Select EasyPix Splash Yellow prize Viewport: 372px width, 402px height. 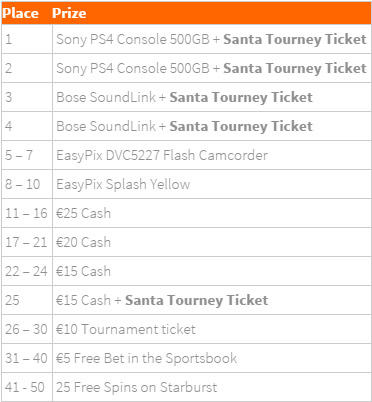click(123, 184)
